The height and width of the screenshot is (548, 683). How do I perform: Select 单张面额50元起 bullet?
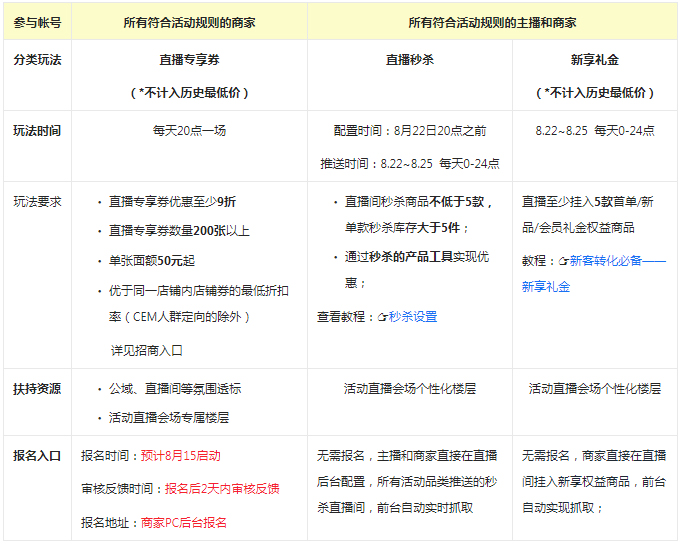pyautogui.click(x=152, y=261)
